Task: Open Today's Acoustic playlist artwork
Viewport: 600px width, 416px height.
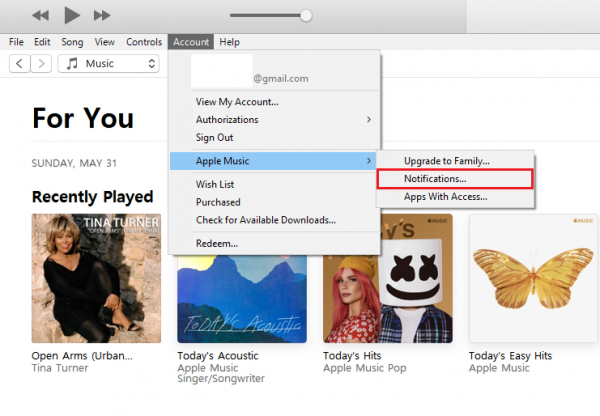Action: pyautogui.click(x=242, y=299)
